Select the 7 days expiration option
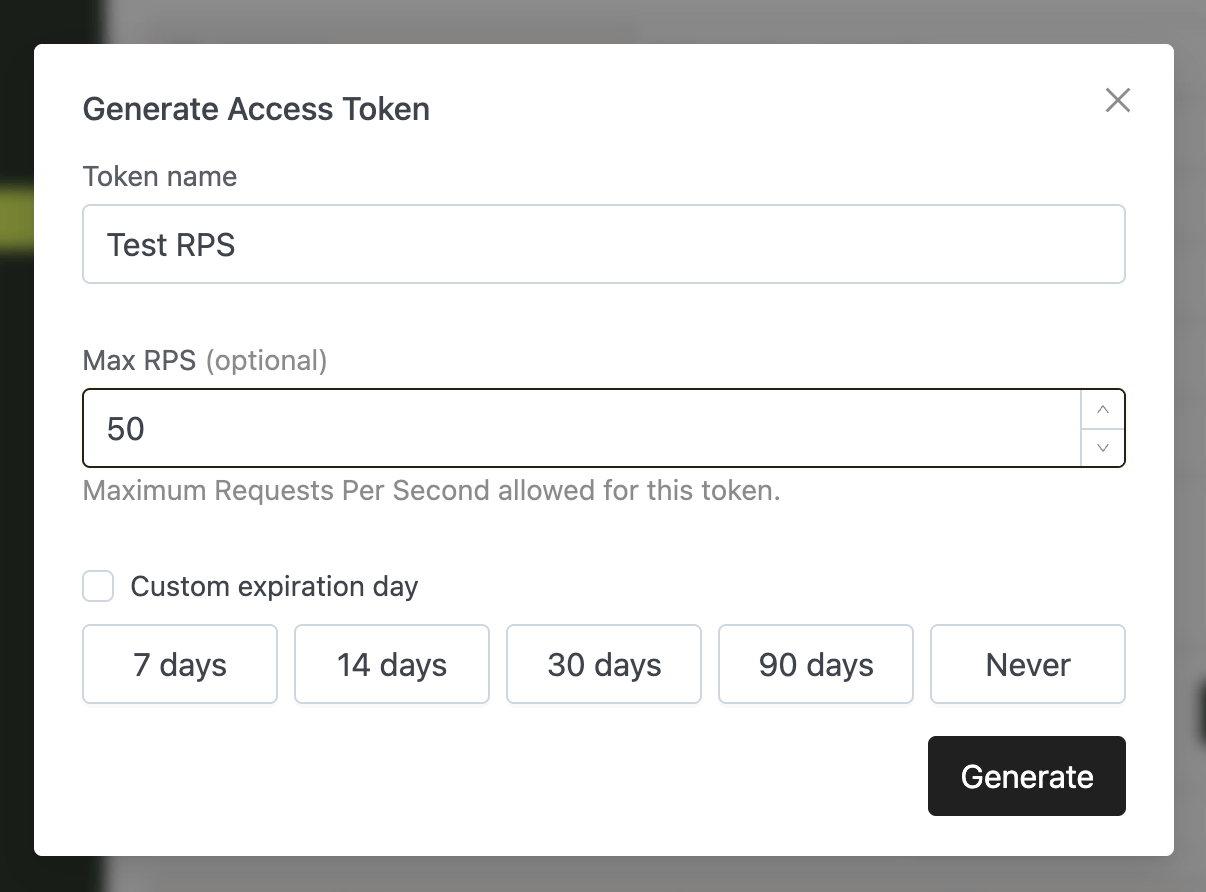The width and height of the screenshot is (1206, 892). click(180, 665)
